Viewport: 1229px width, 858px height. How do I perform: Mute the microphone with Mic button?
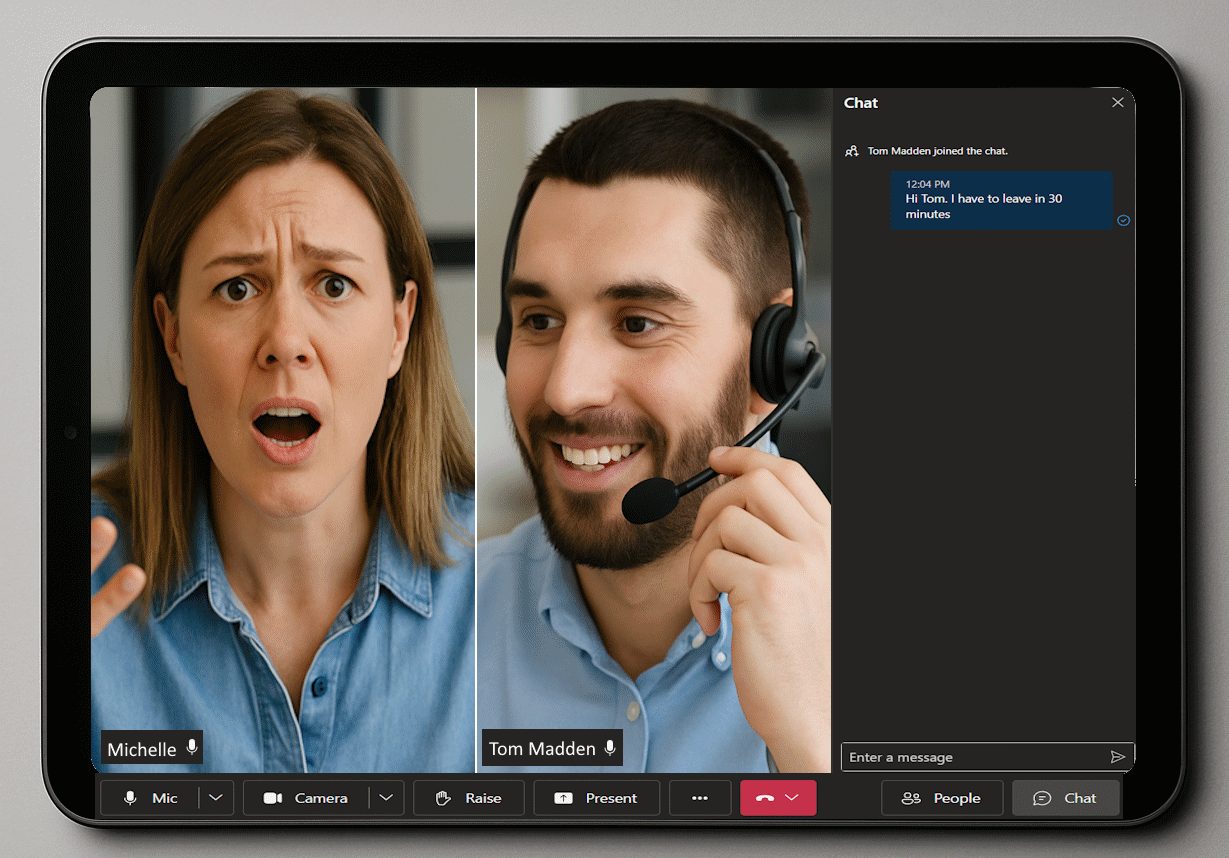151,798
